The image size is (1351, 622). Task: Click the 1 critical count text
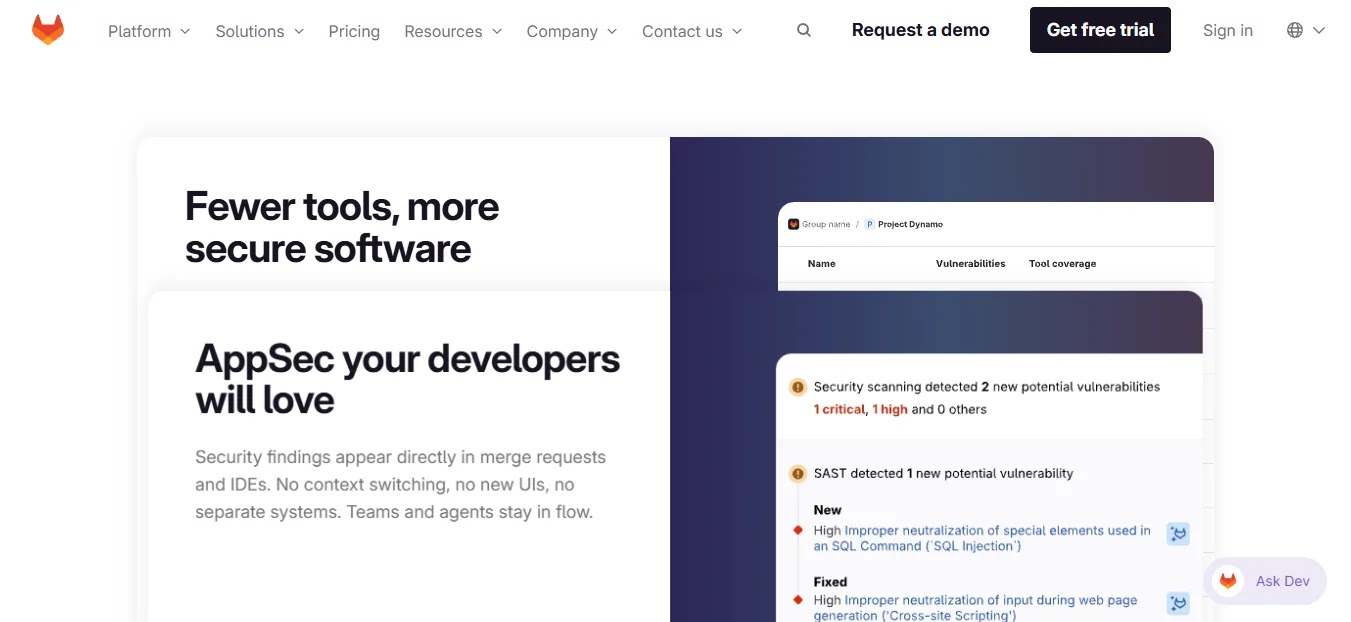coord(839,409)
